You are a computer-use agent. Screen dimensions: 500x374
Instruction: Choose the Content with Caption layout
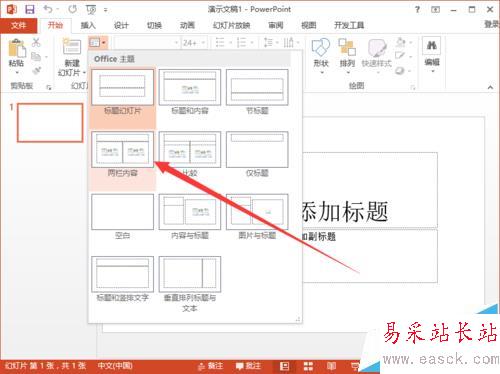click(190, 217)
